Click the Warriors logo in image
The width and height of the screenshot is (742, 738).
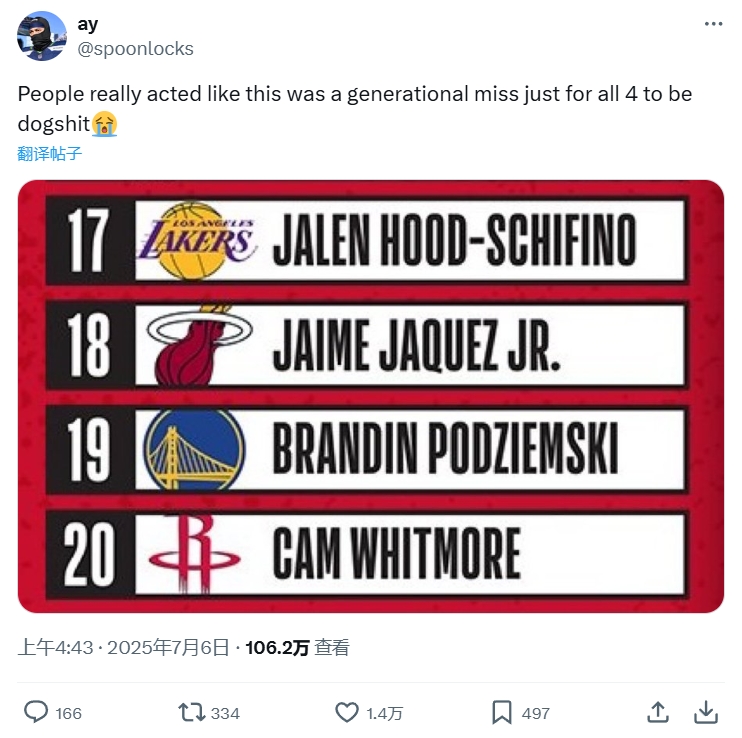pyautogui.click(x=193, y=449)
